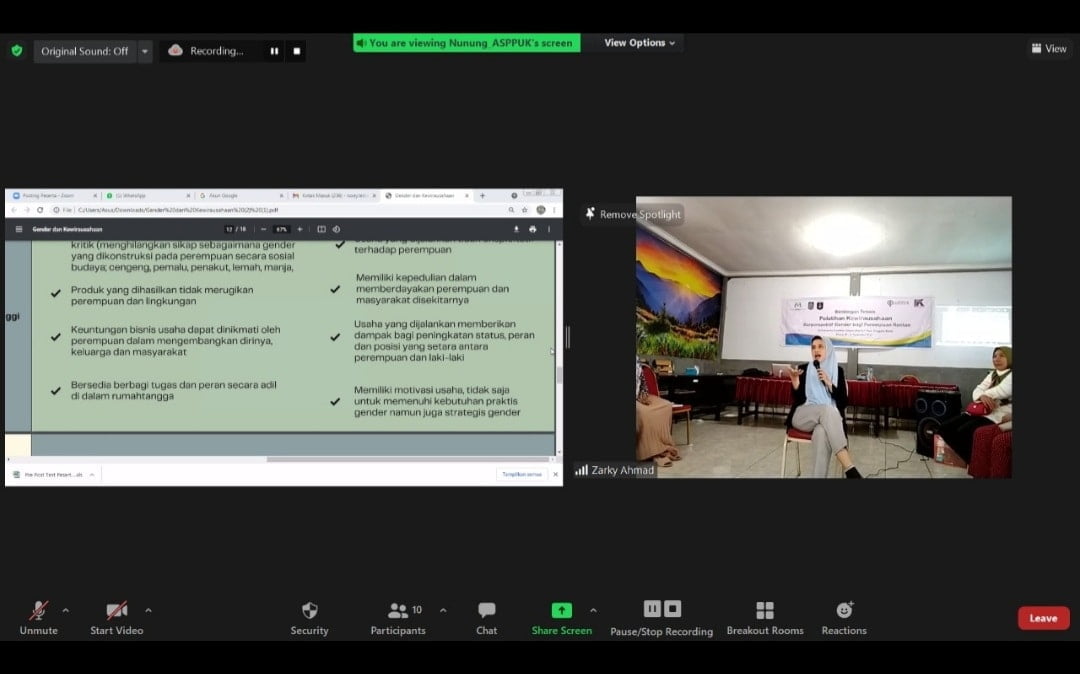Viewport: 1080px width, 674px height.
Task: Open Breakout Rooms
Action: pos(765,618)
